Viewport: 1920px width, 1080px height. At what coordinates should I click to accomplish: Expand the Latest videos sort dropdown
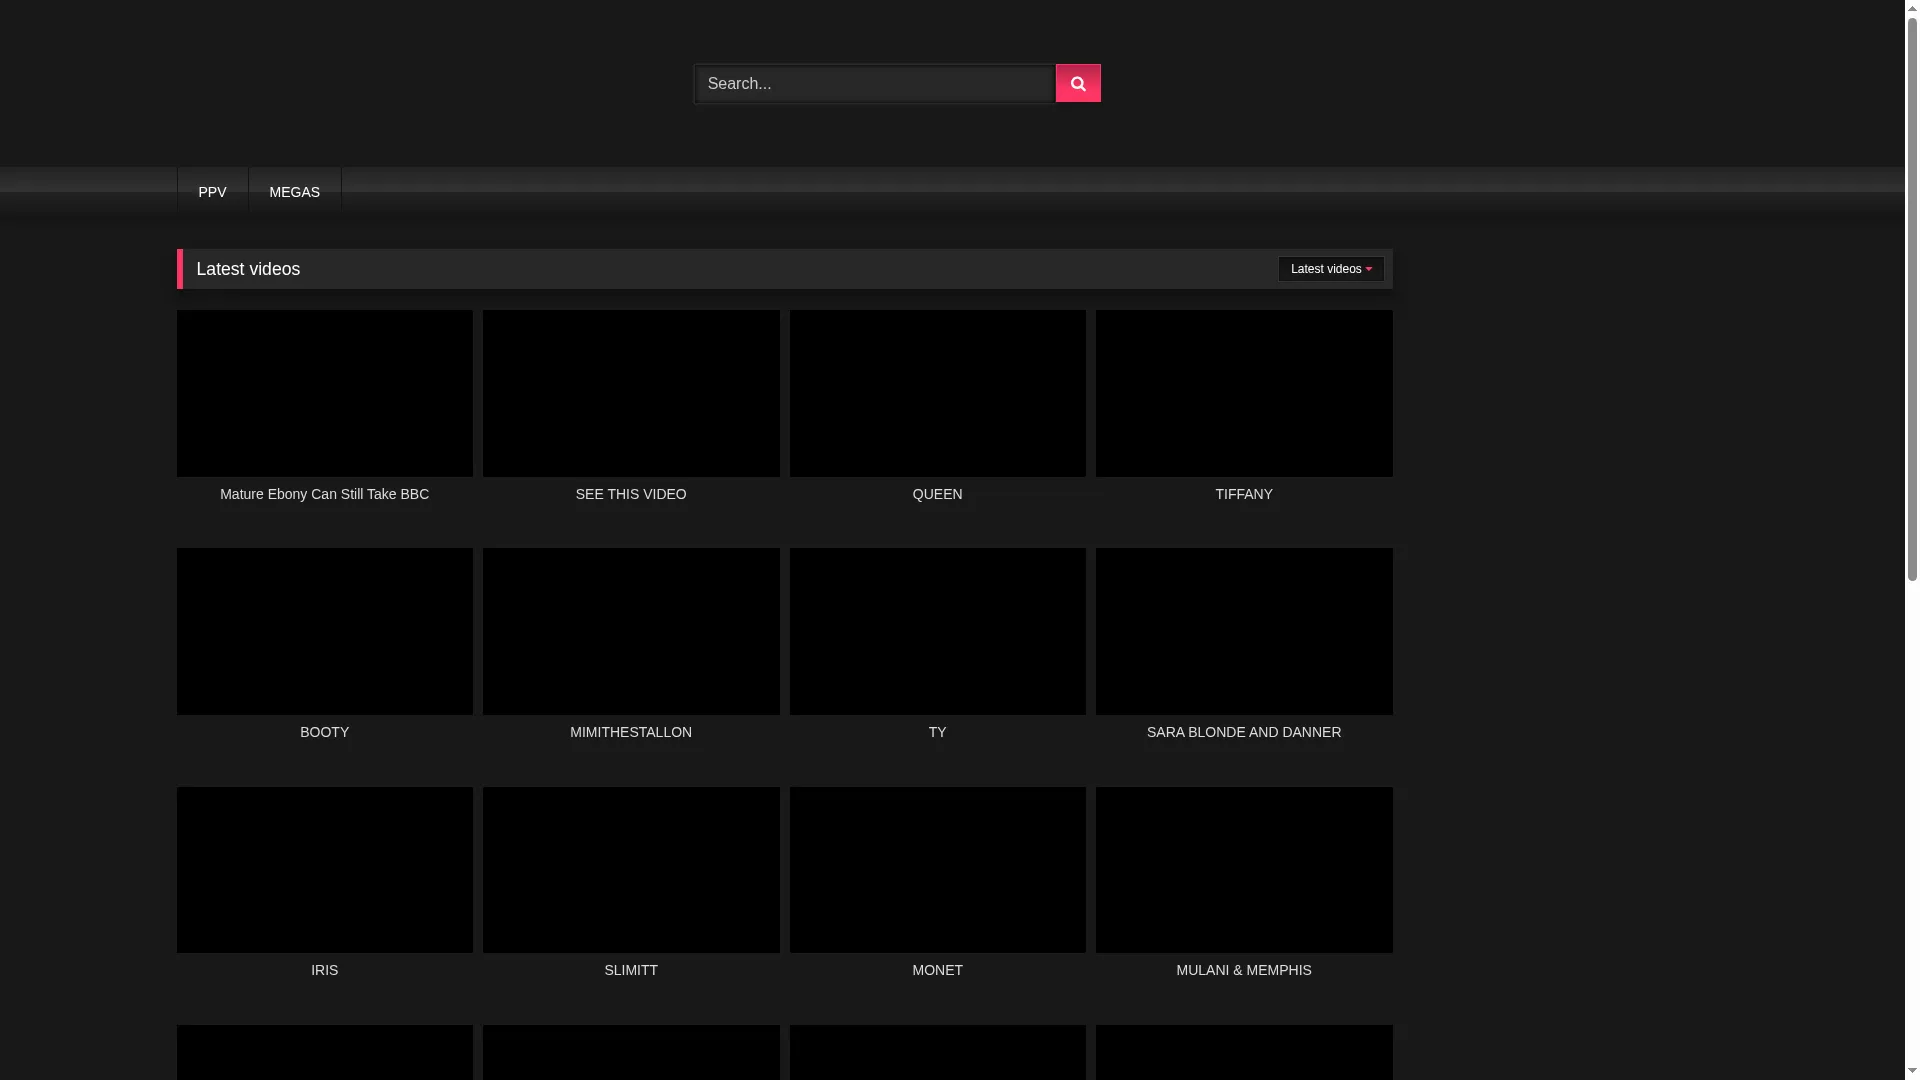[1330, 269]
